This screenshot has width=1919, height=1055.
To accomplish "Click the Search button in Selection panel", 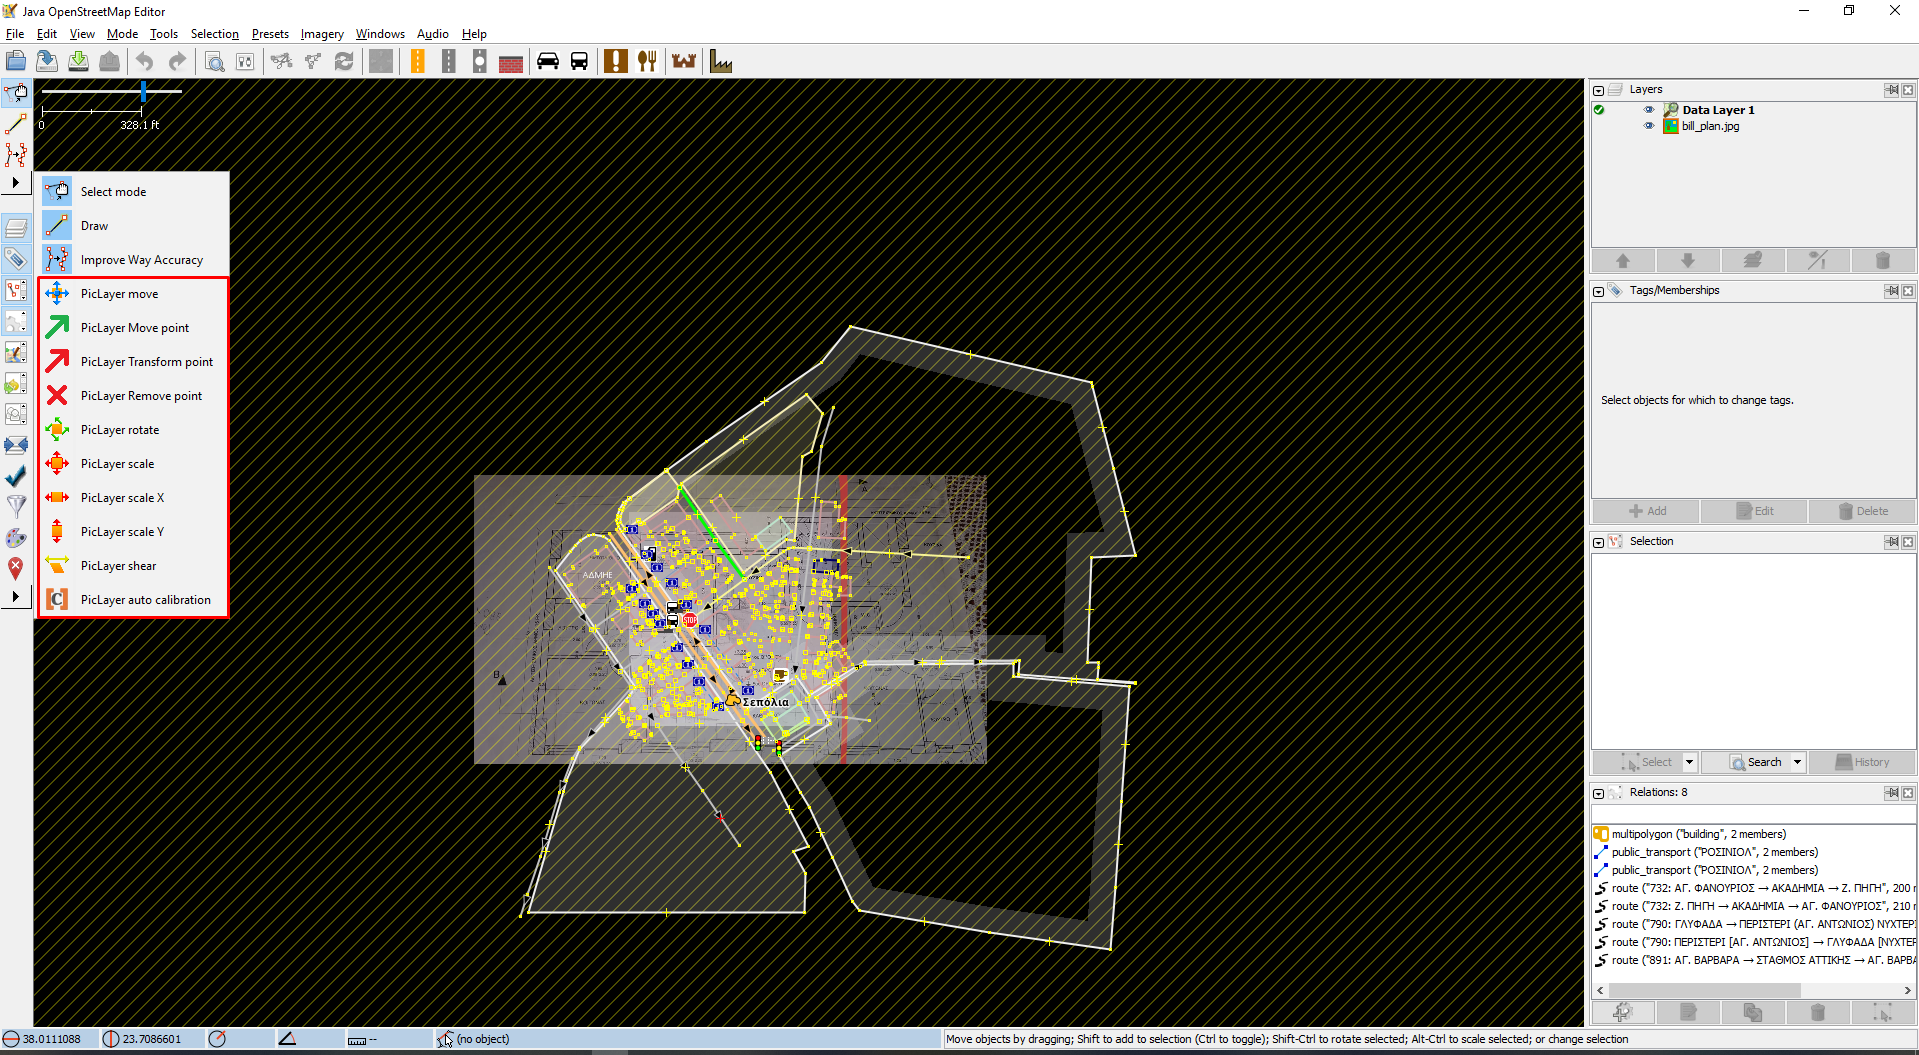I will pos(1756,762).
